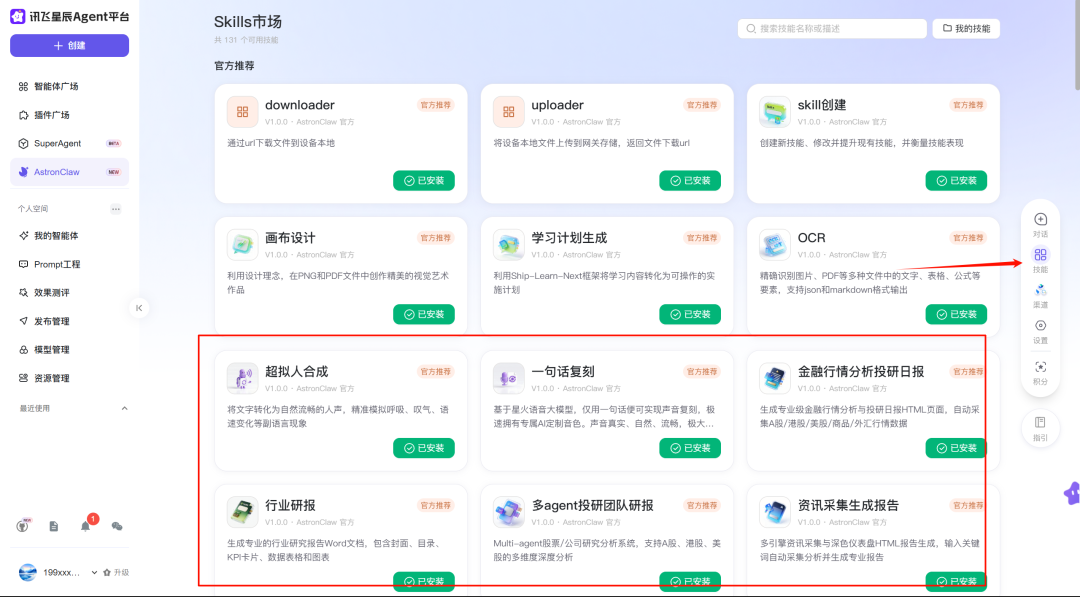Click the 创建 create button

point(69,46)
